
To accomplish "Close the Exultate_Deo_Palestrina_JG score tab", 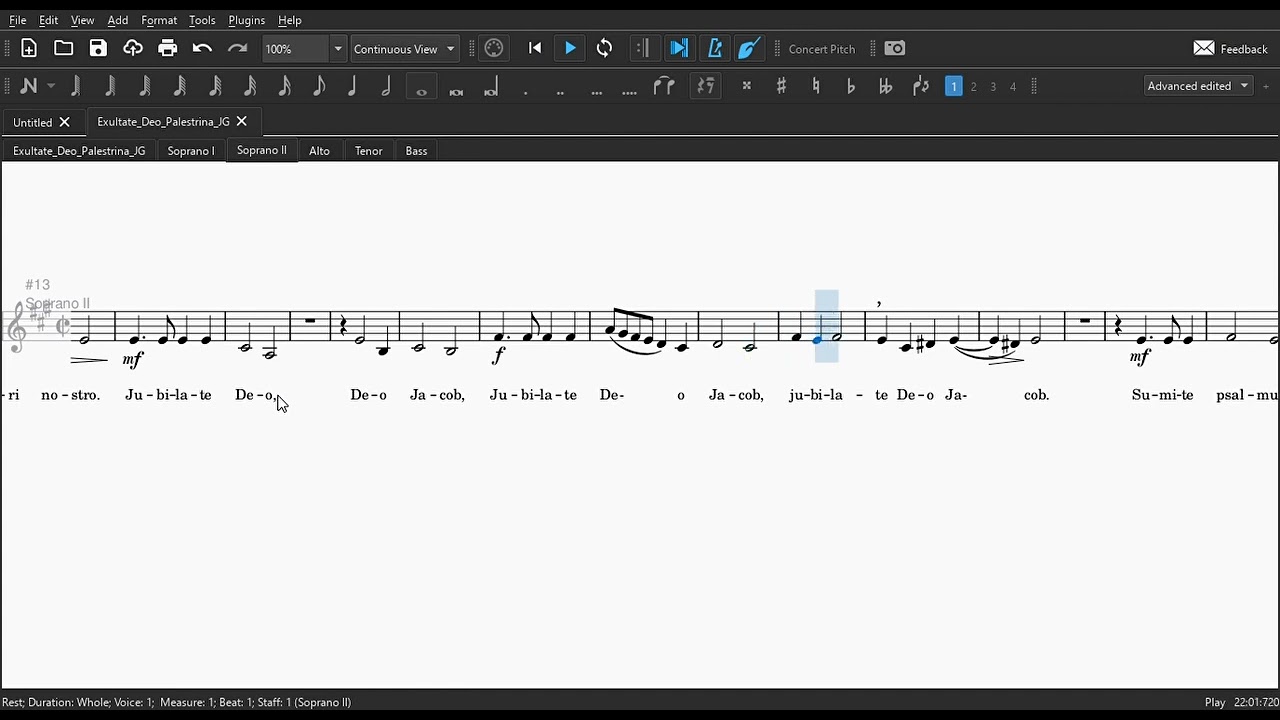I will 241,121.
